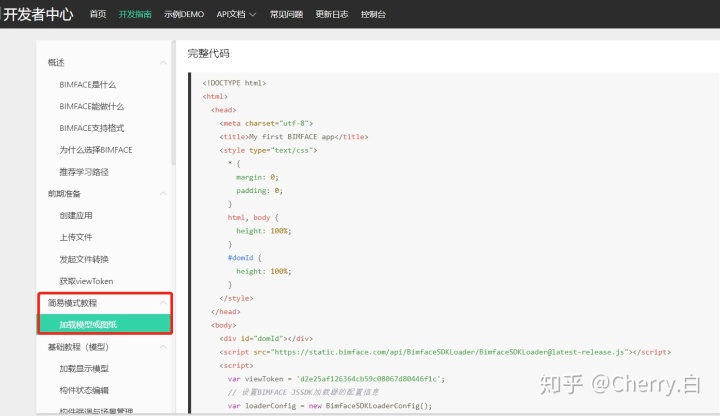The image size is (720, 416).
Task: Click the 开发者中心 site title
Action: pyautogui.click(x=38, y=14)
